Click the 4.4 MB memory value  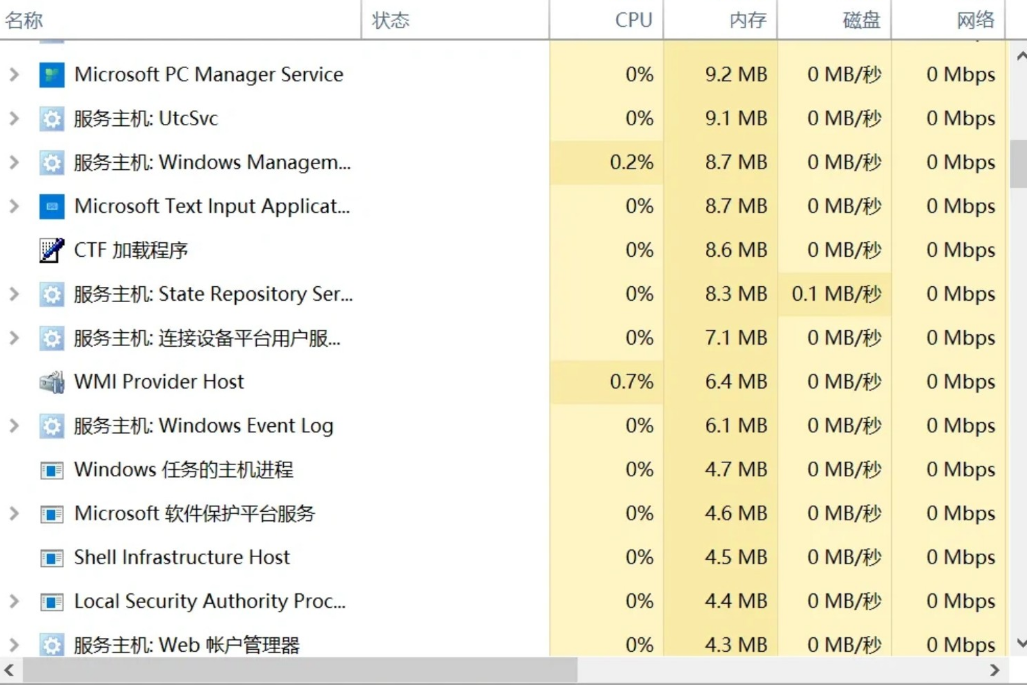click(736, 601)
